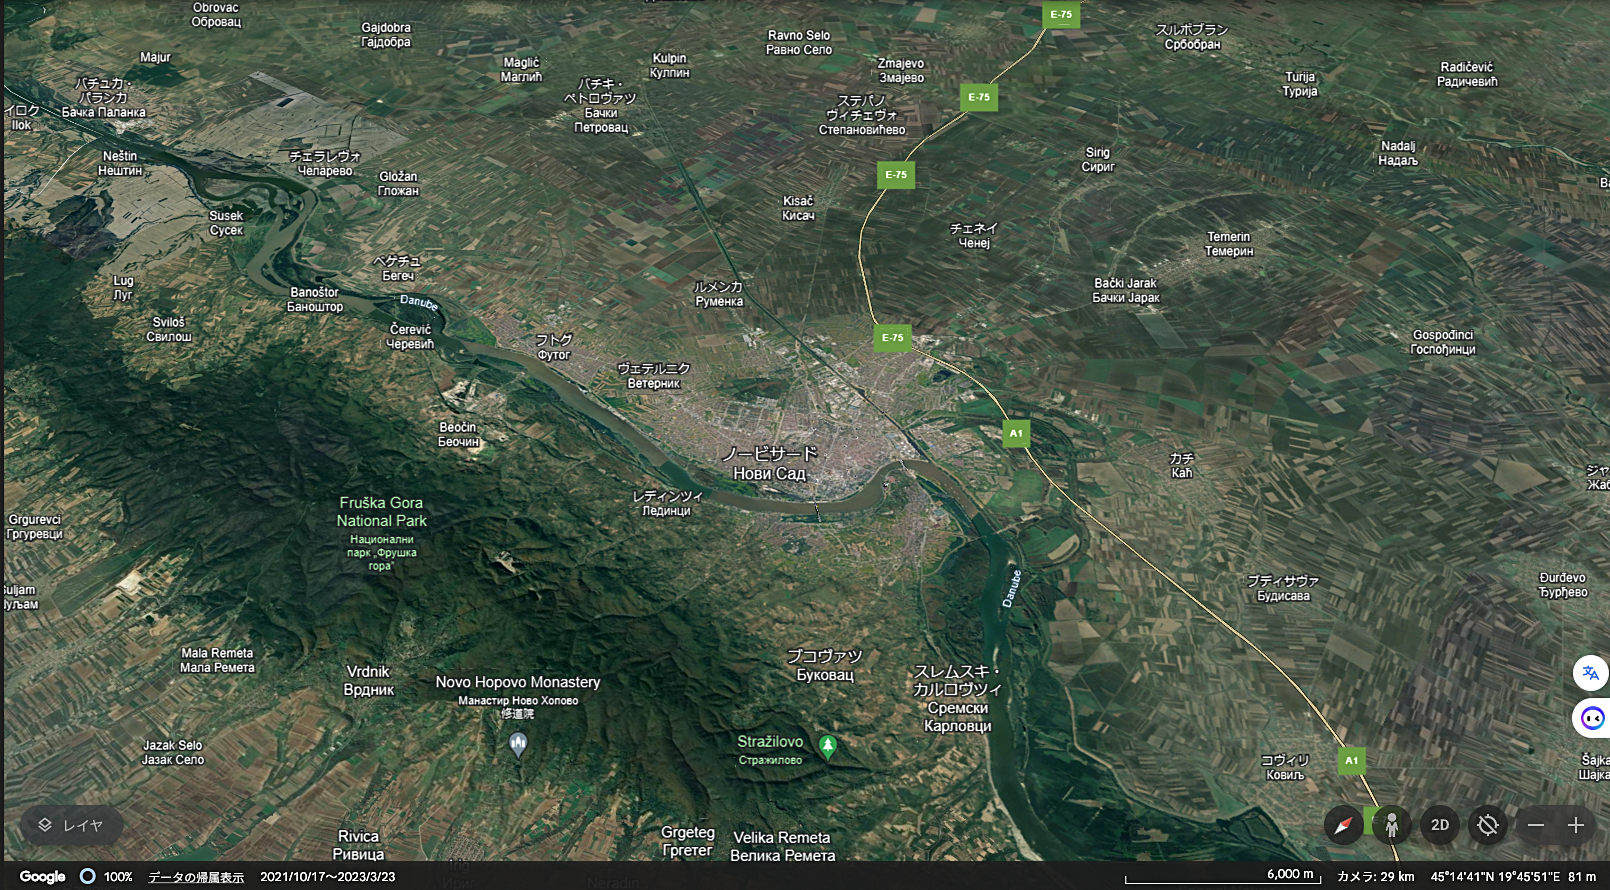The image size is (1610, 890).
Task: Open the レイヤ layers panel
Action: pos(71,825)
